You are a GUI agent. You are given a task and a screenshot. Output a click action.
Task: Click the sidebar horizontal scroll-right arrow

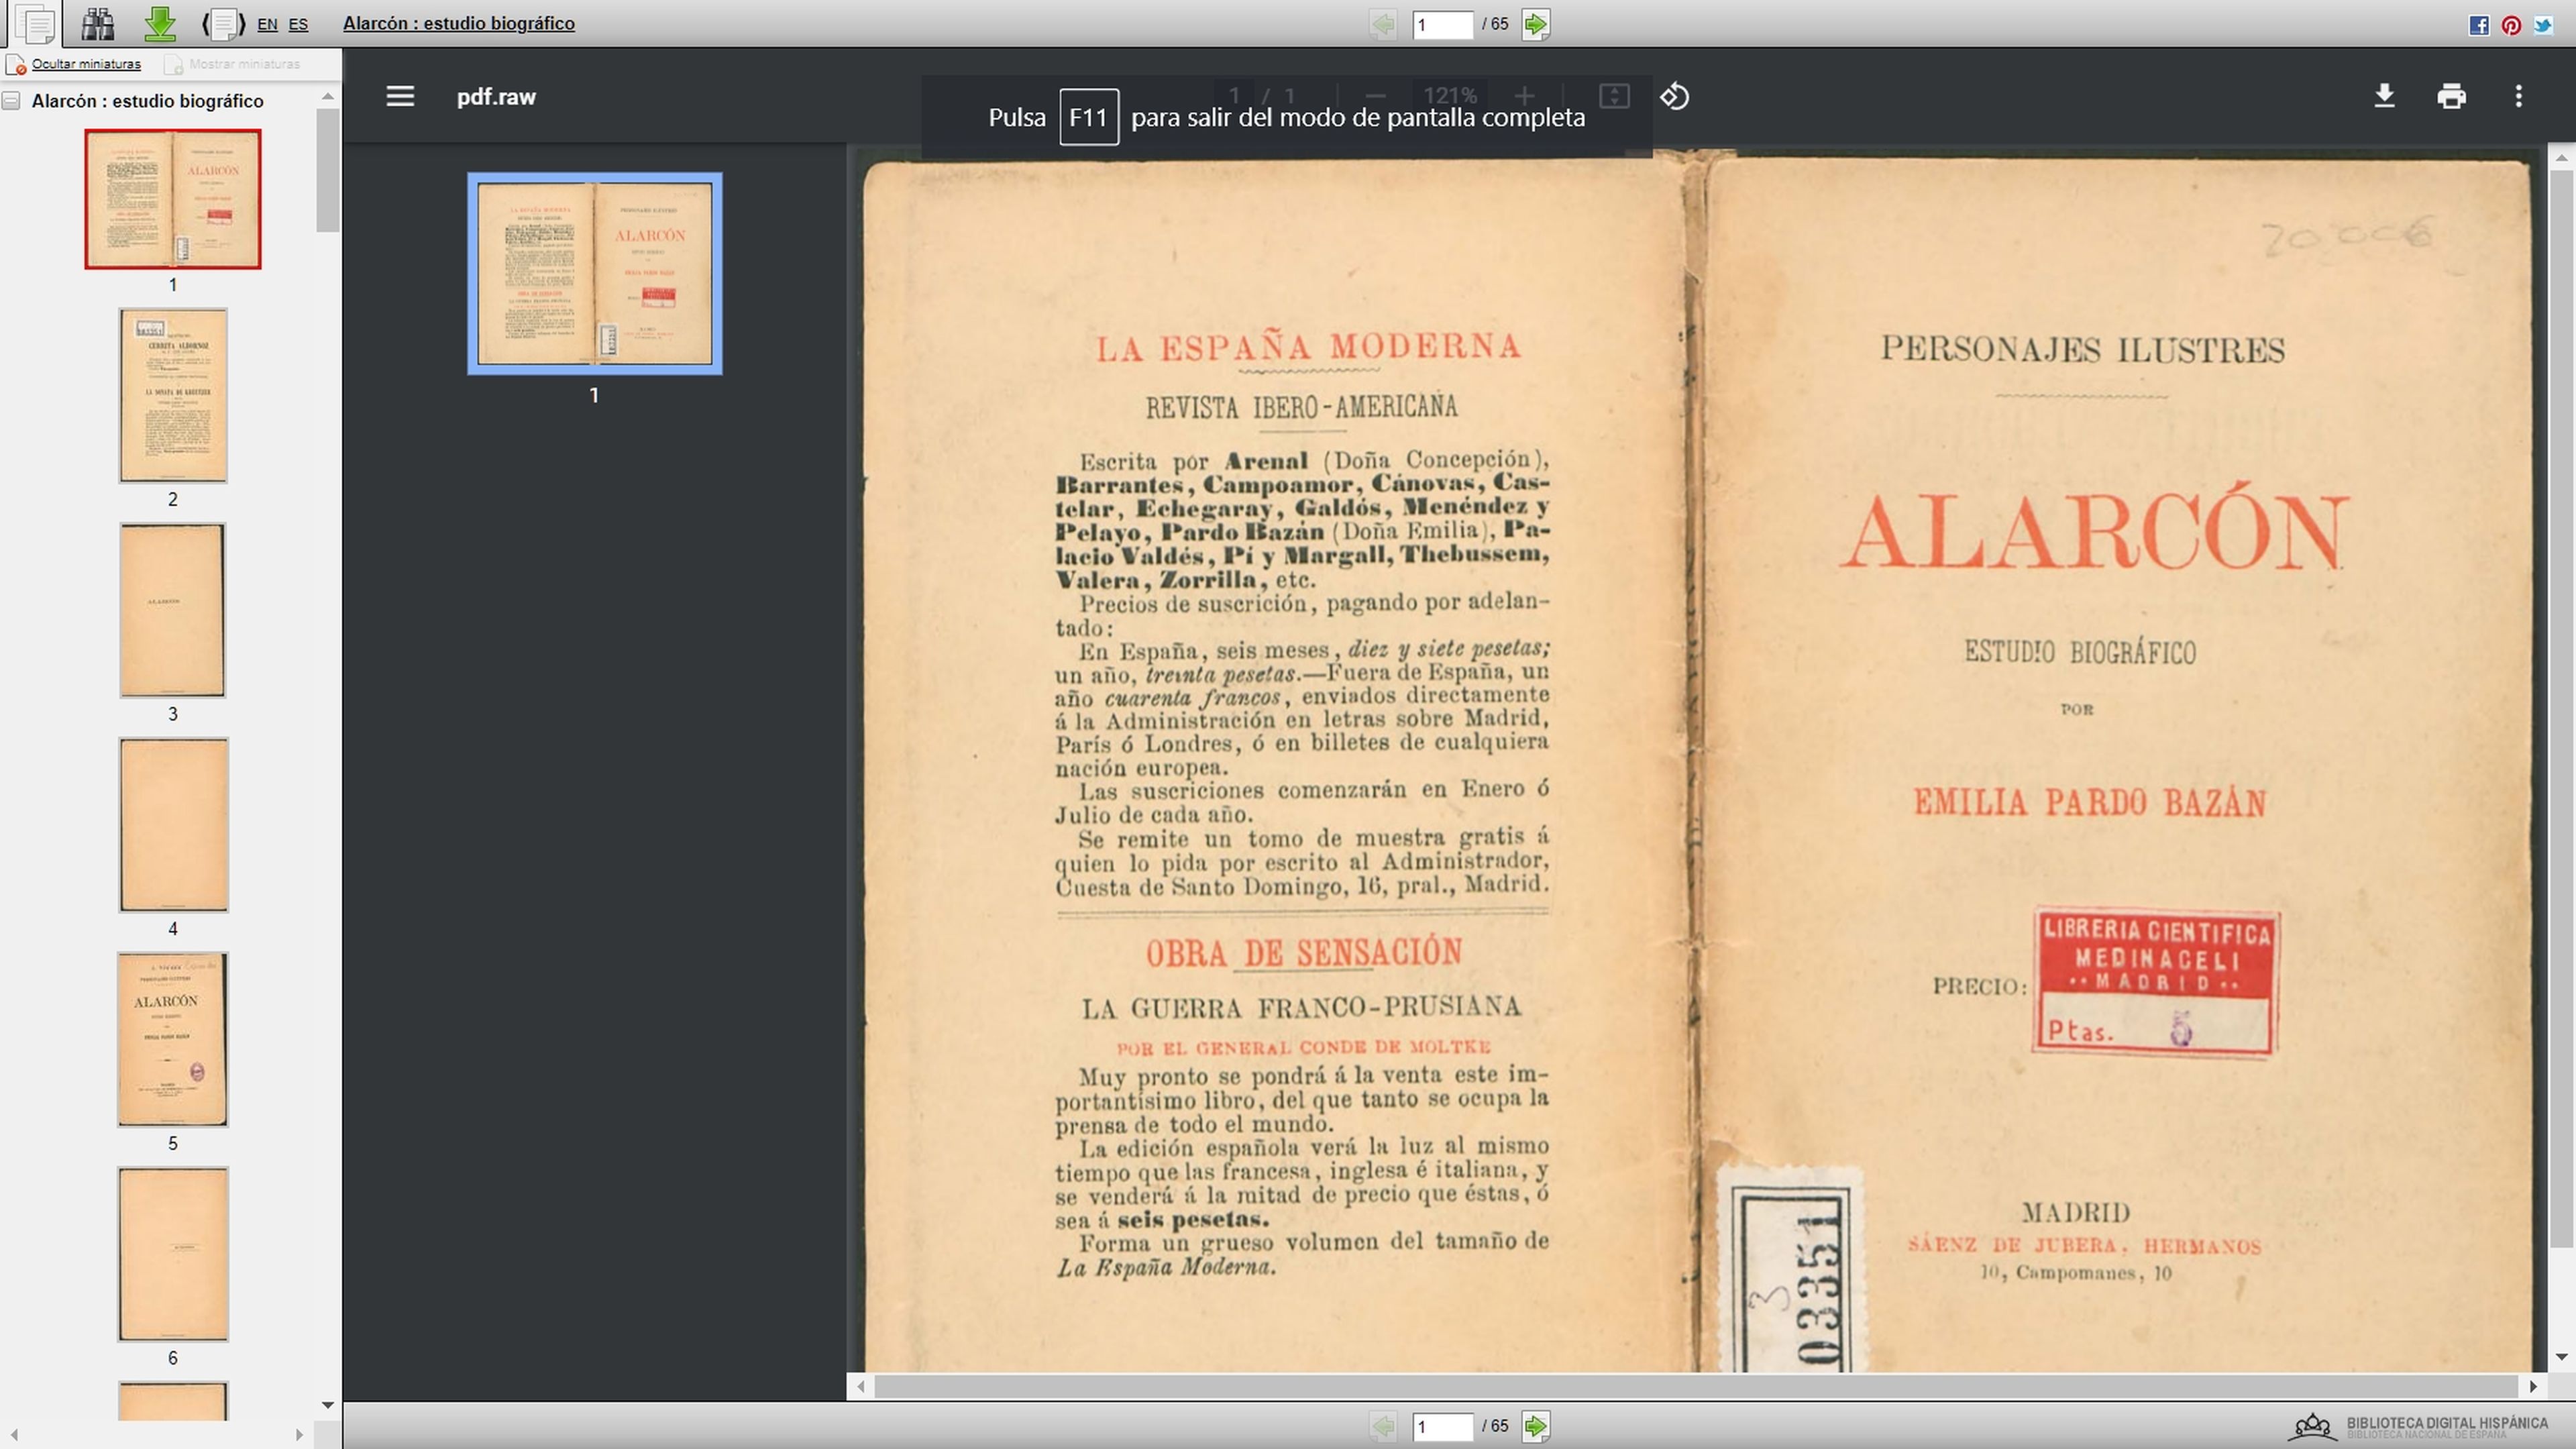pos(299,1435)
